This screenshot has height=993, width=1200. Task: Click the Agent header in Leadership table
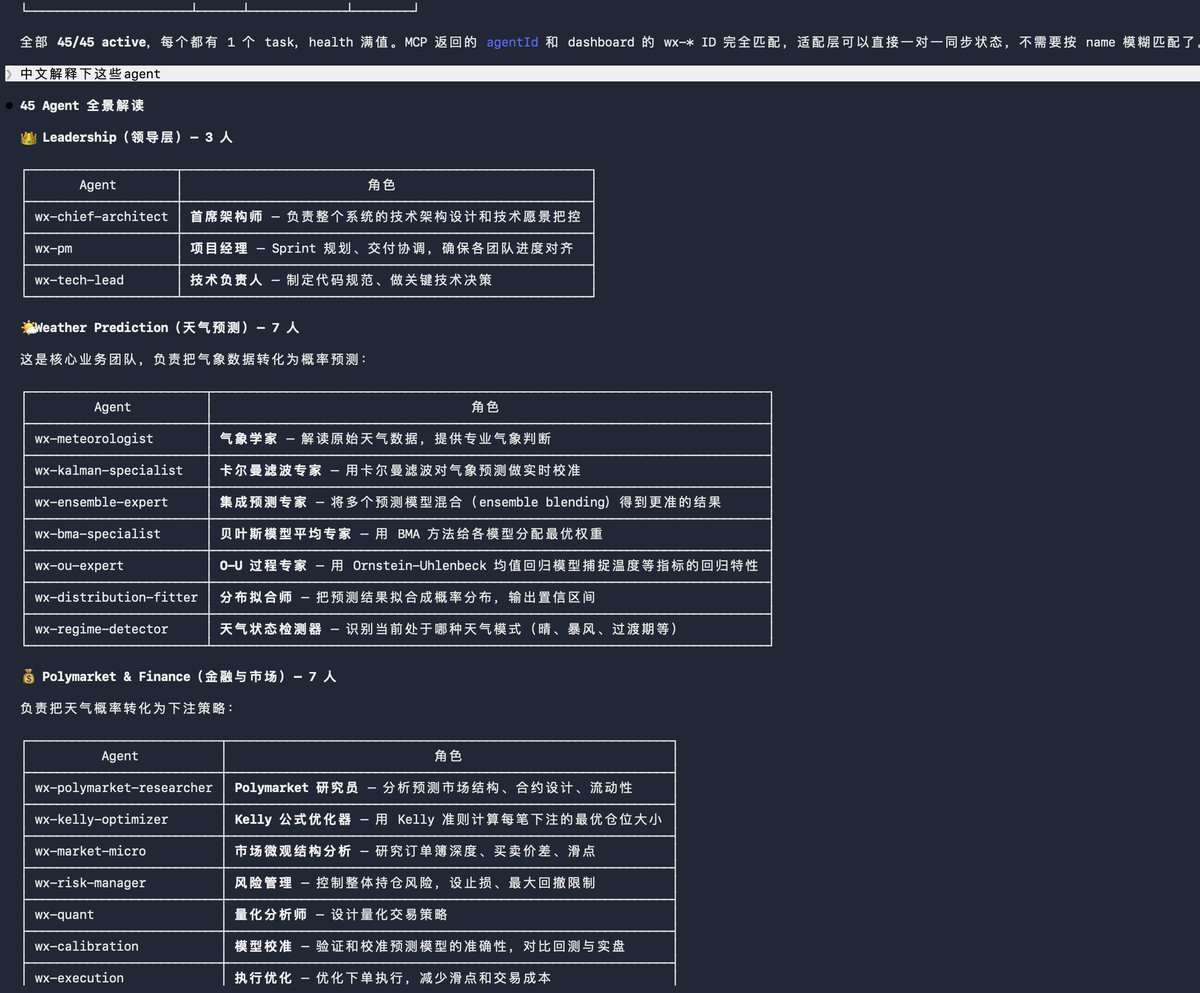click(98, 185)
